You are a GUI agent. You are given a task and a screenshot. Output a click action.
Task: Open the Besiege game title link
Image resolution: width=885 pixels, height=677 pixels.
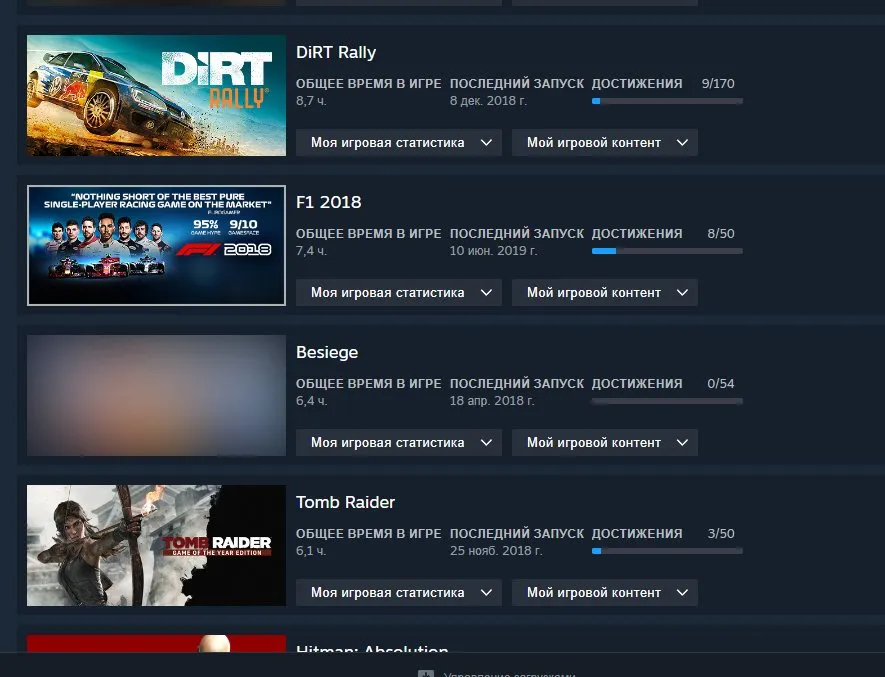pos(327,352)
